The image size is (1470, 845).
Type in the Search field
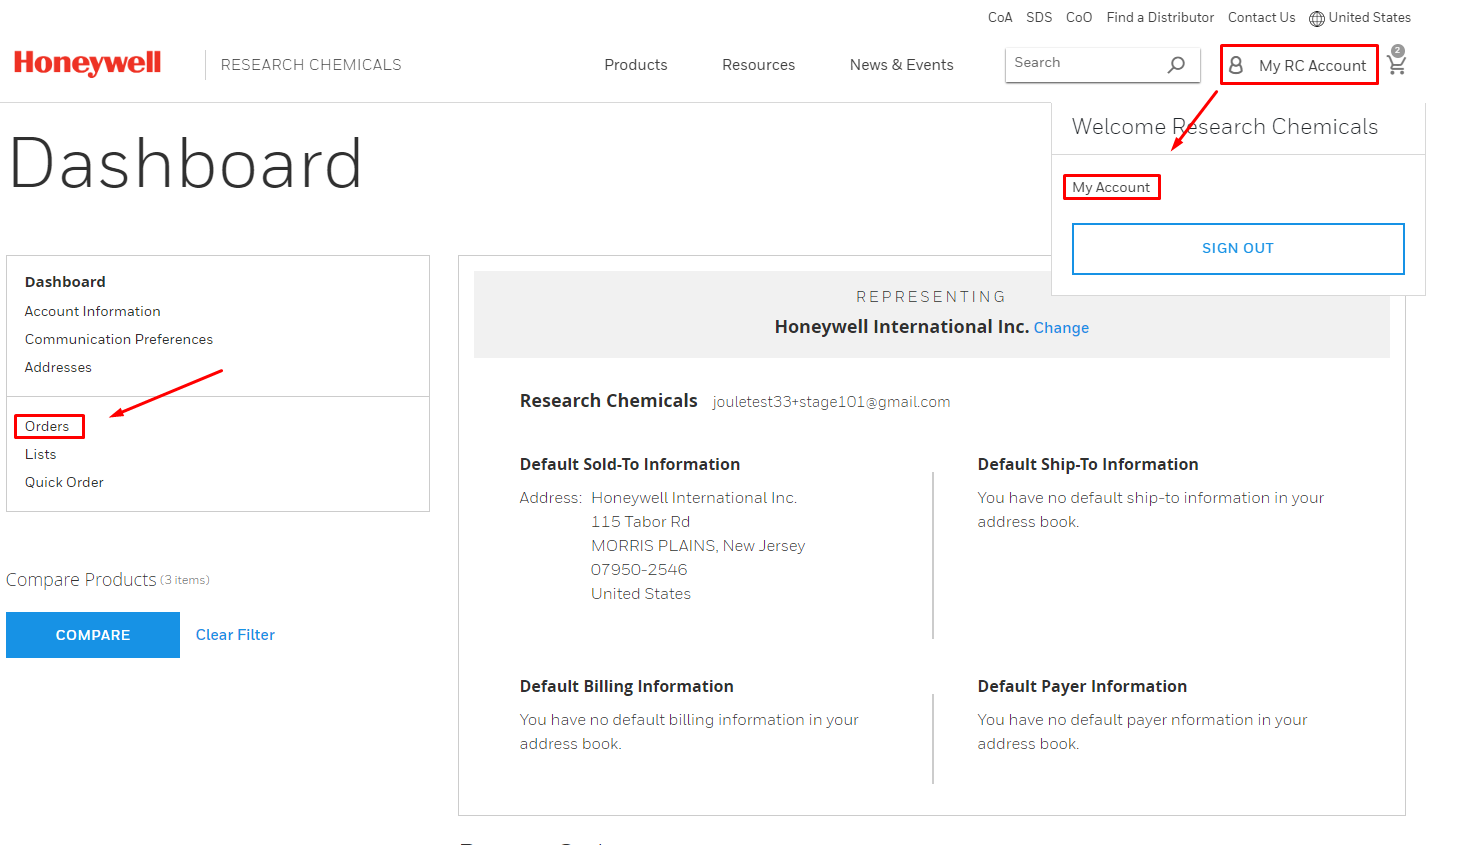1083,63
